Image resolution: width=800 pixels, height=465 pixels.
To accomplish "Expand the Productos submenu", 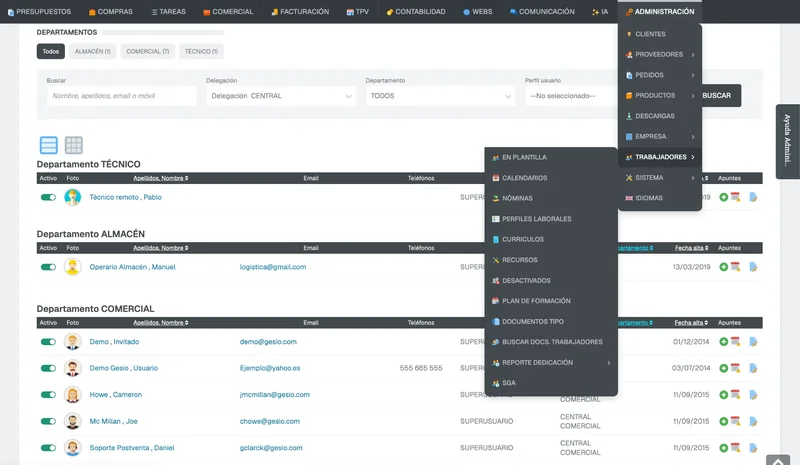I will pyautogui.click(x=660, y=95).
